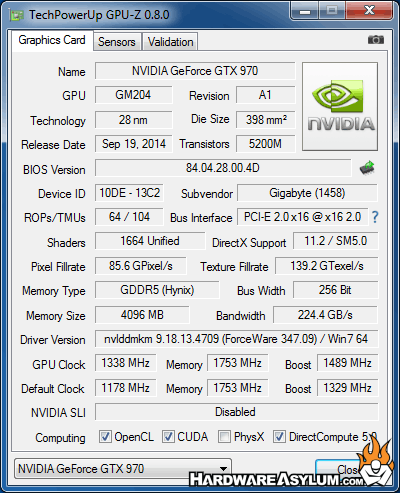
Task: Click the Driver Version label
Action: pyautogui.click(x=53, y=340)
